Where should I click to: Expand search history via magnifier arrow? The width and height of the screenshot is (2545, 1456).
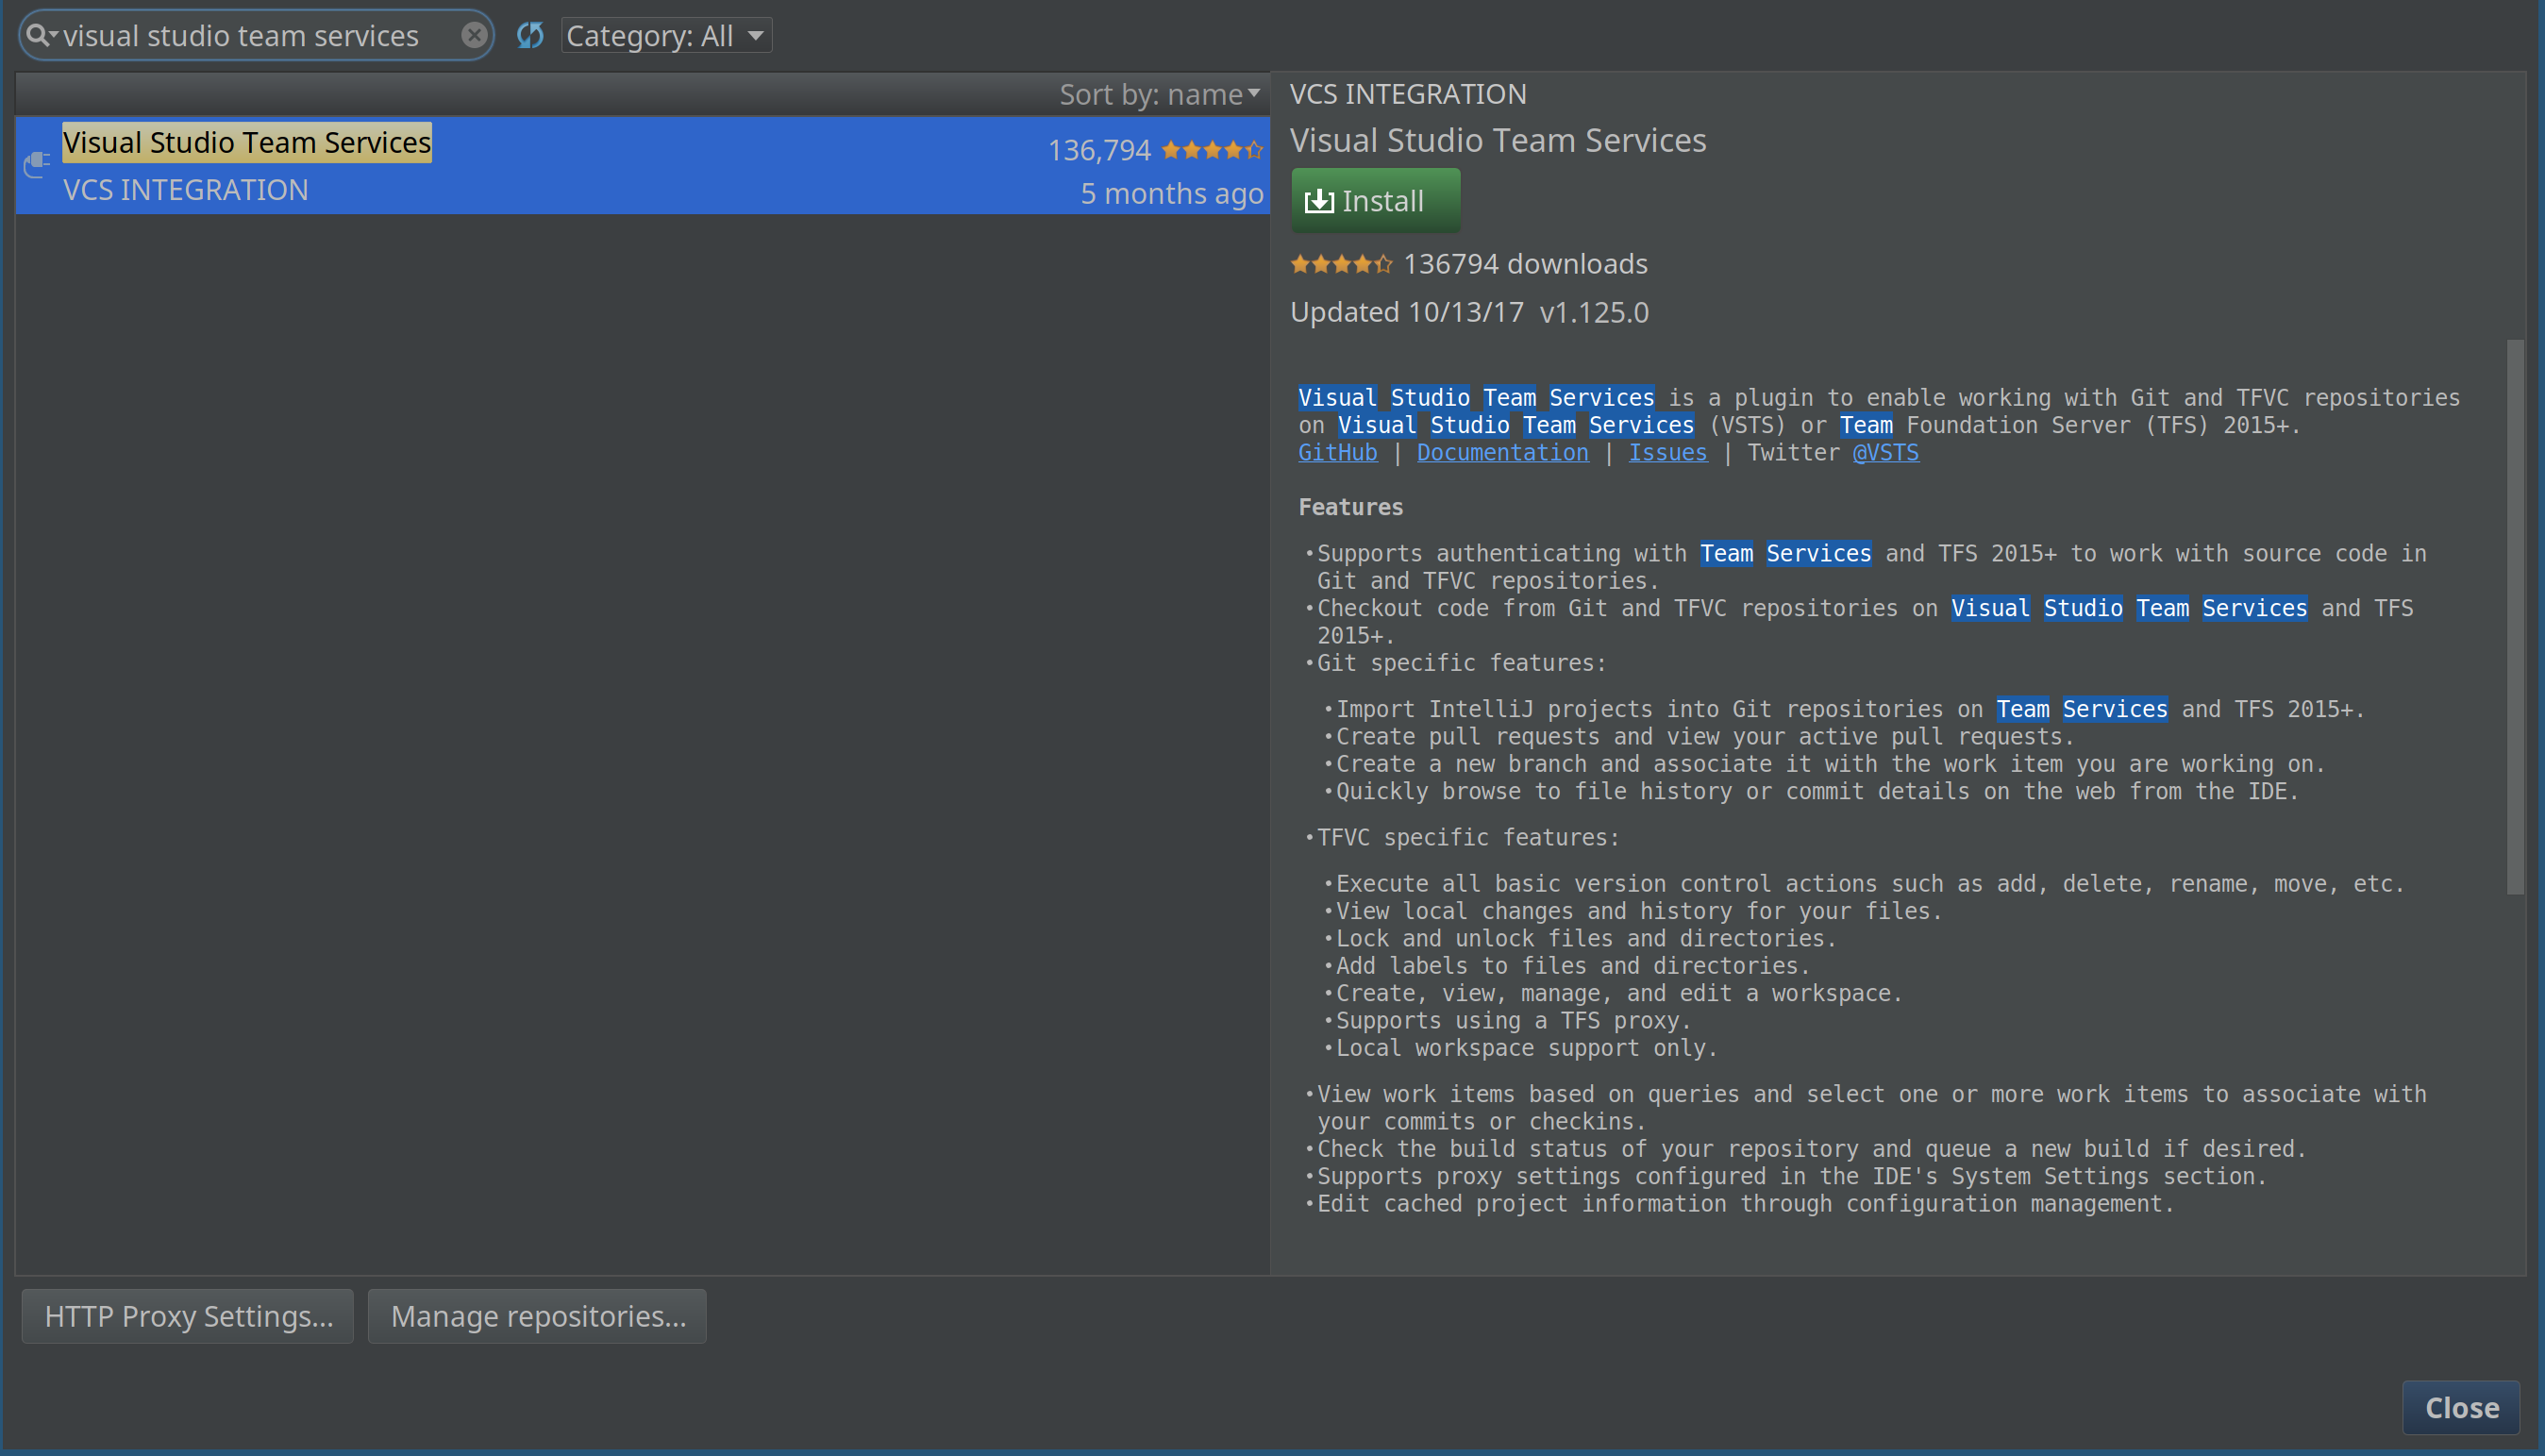pos(54,34)
